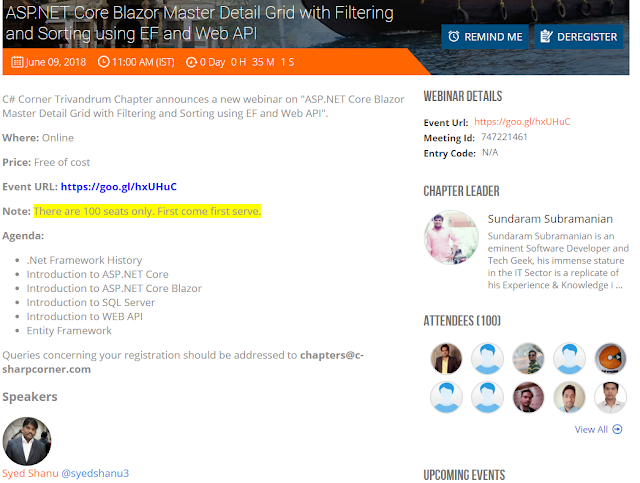Click speaker Syed Shanu's photo

[27, 441]
